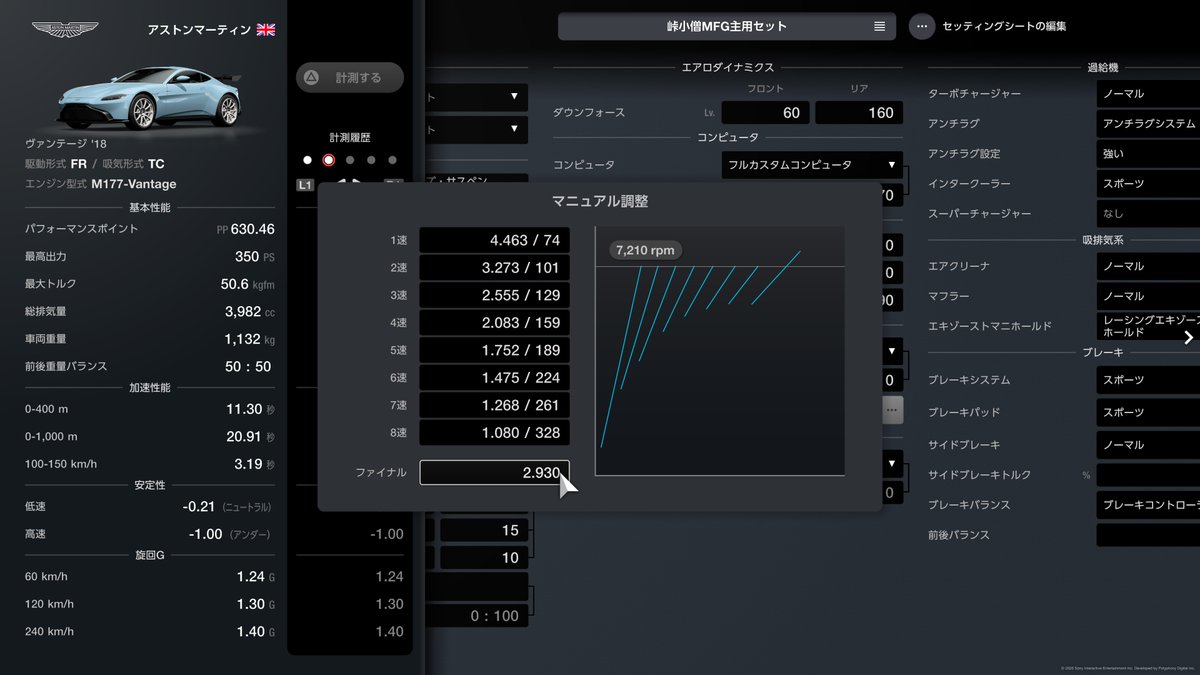The image size is (1200, 675).
Task: Click the 7,210 rpm label on the gear graph
Action: click(645, 250)
